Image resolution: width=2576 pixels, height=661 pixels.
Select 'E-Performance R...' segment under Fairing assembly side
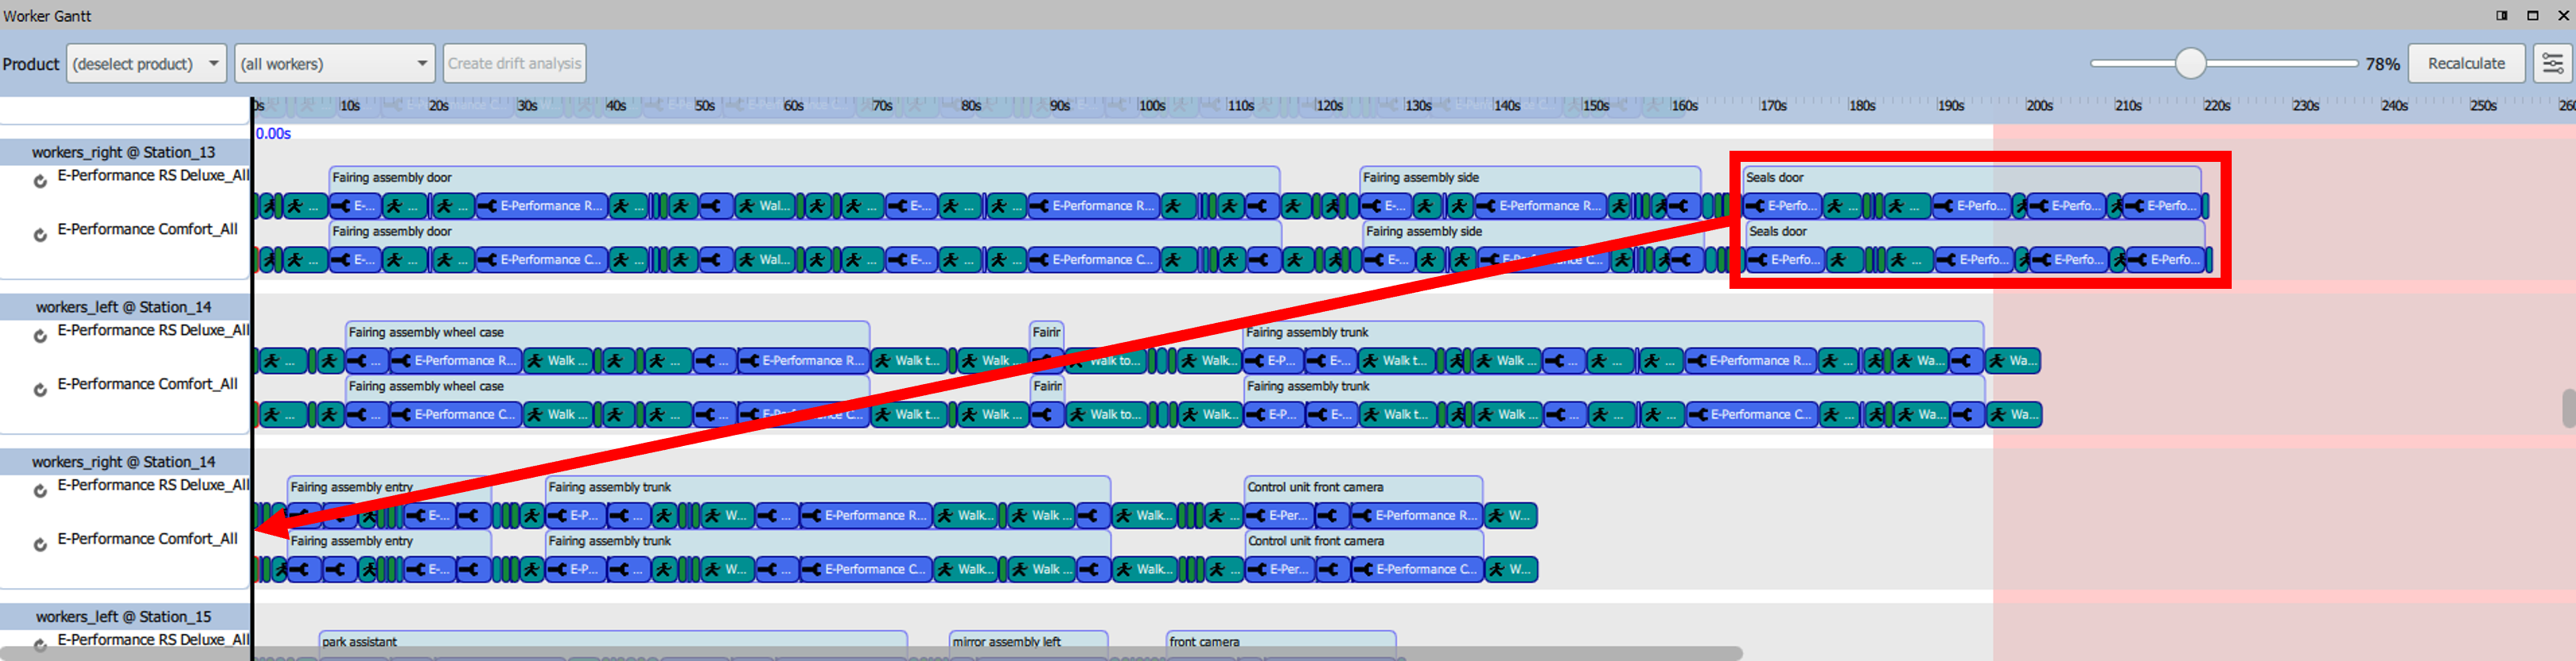tap(1540, 206)
